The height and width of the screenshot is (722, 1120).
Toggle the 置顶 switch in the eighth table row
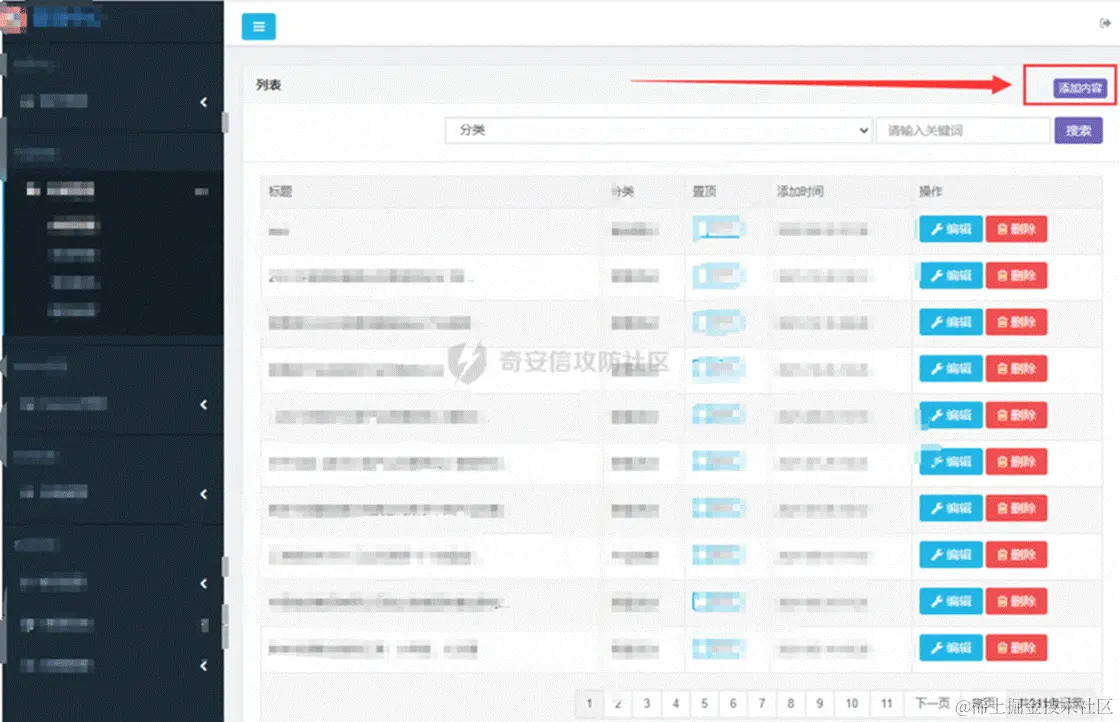click(x=718, y=554)
